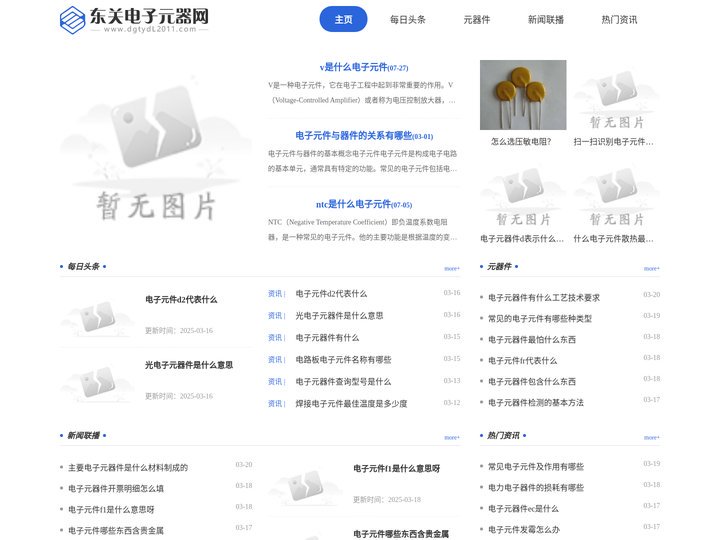The width and height of the screenshot is (720, 540).
Task: Open article v是什么电子元件
Action: 364,68
